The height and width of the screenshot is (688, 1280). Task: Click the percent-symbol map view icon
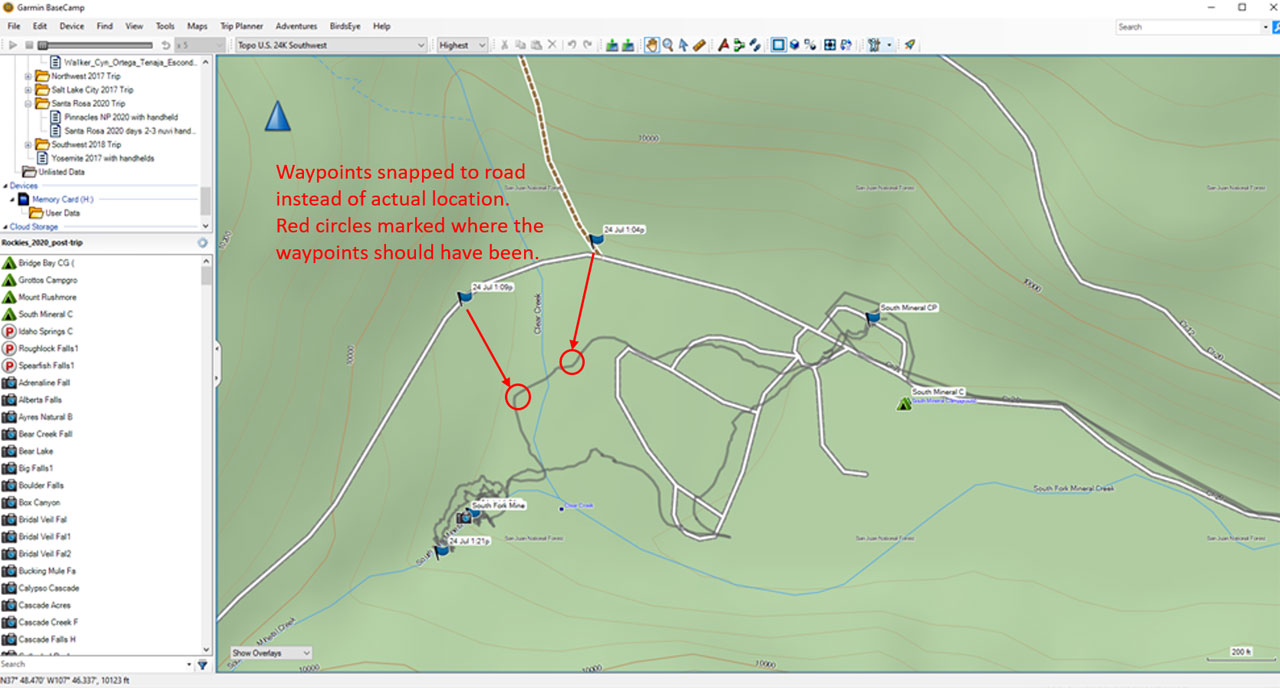pyautogui.click(x=810, y=45)
